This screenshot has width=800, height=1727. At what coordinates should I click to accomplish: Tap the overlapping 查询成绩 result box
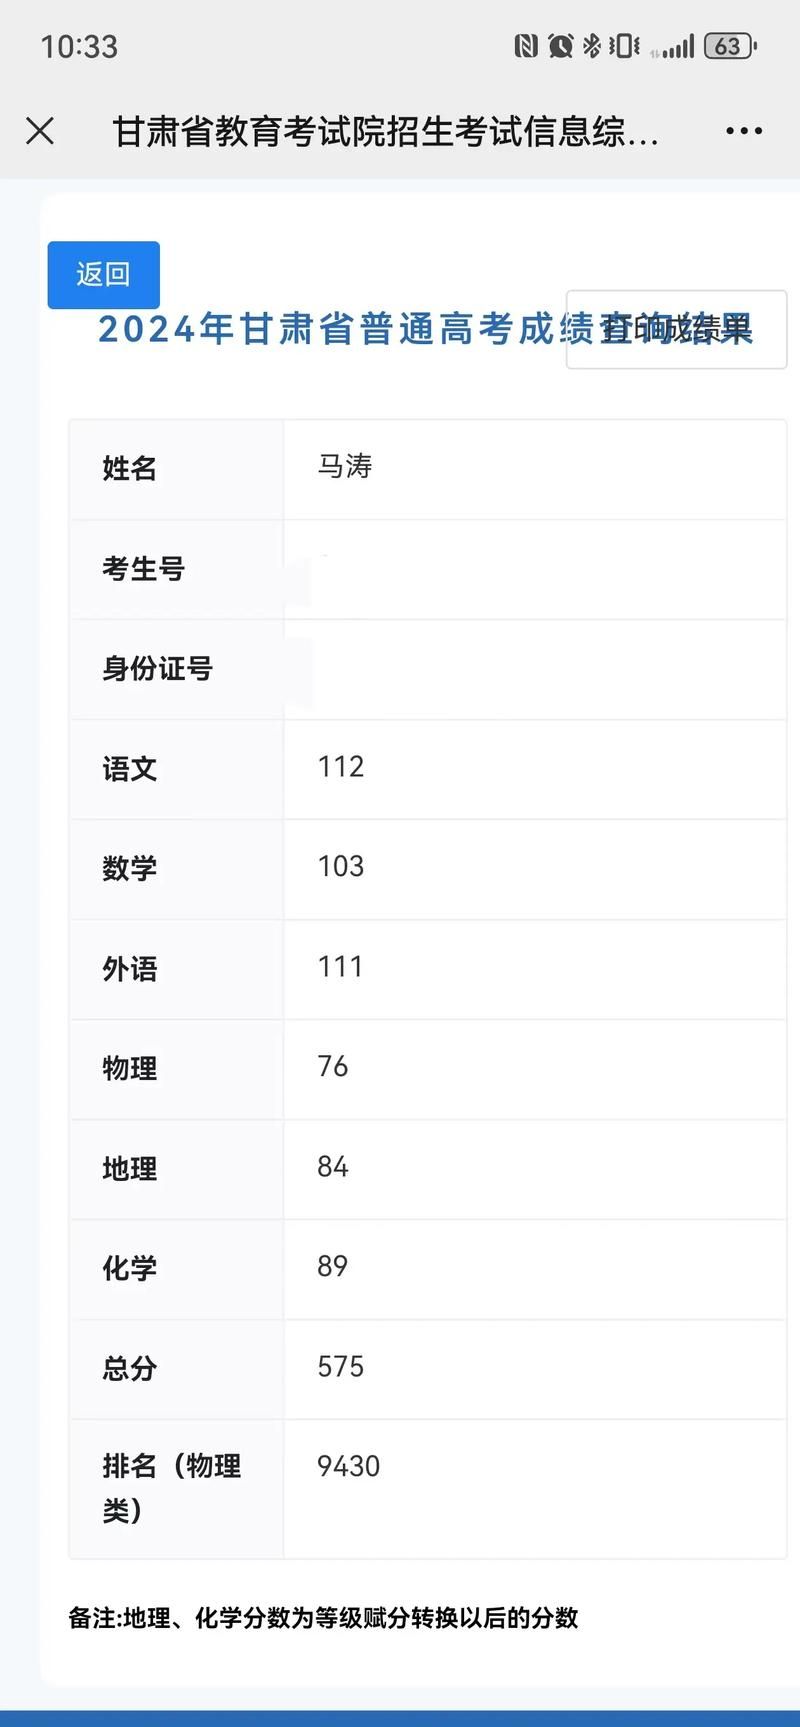pos(676,330)
